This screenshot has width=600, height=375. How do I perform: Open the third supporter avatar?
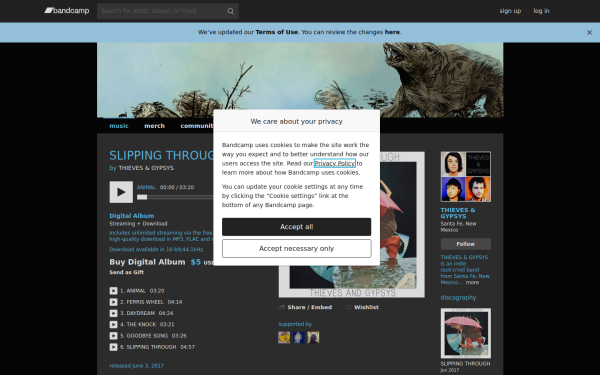(x=313, y=337)
